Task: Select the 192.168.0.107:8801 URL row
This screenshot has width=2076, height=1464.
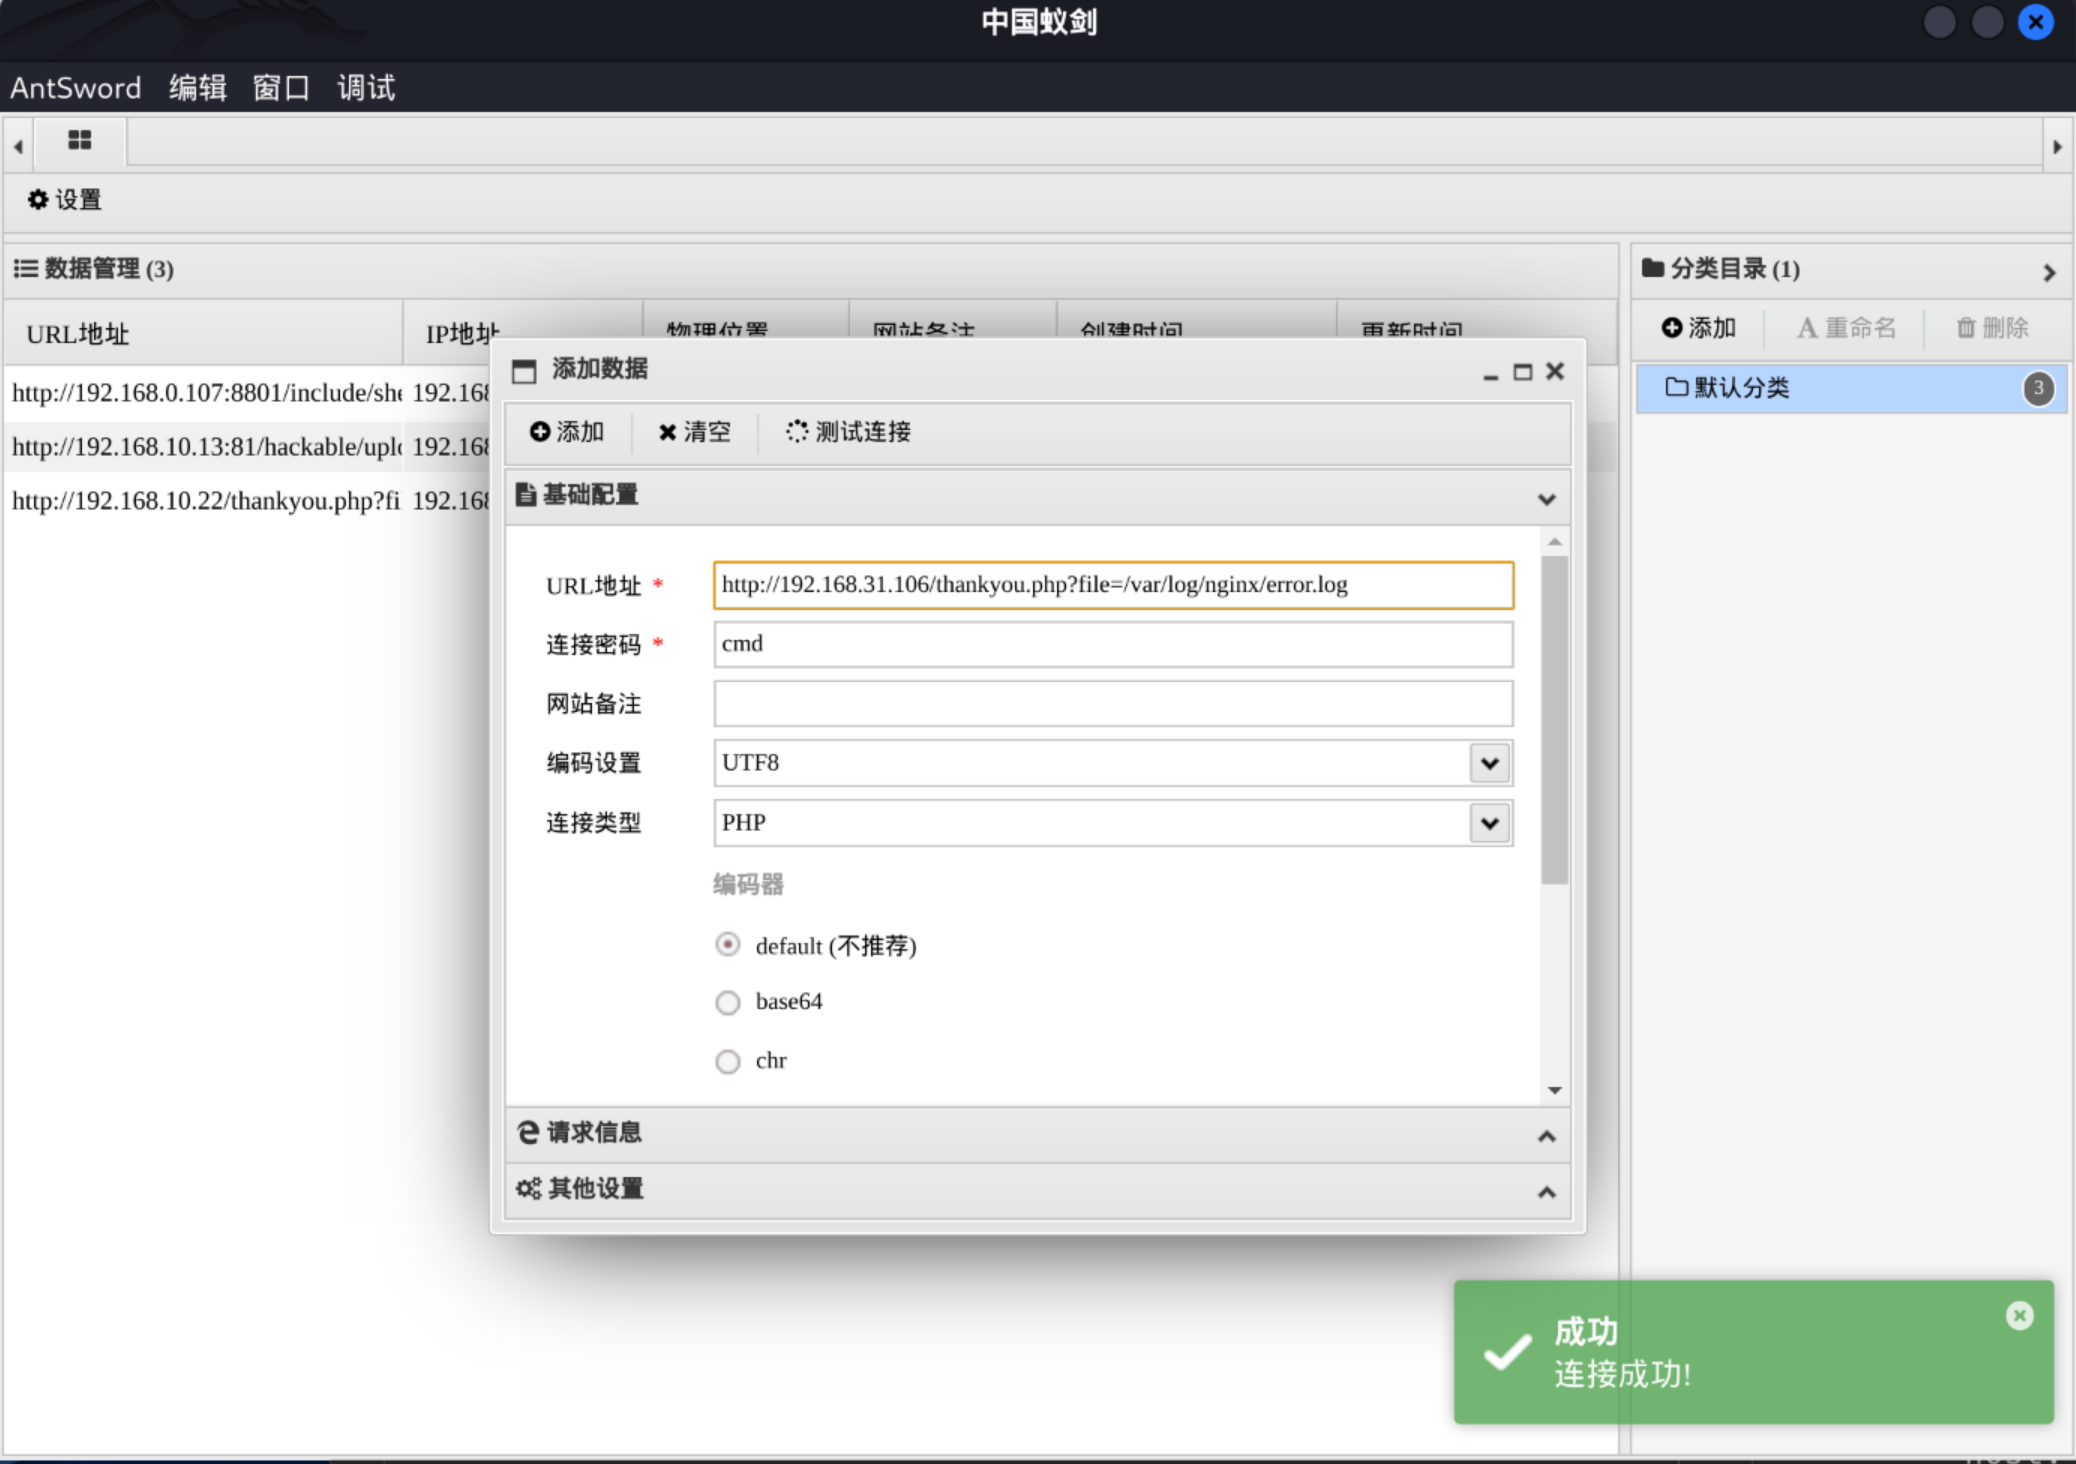Action: 206,392
